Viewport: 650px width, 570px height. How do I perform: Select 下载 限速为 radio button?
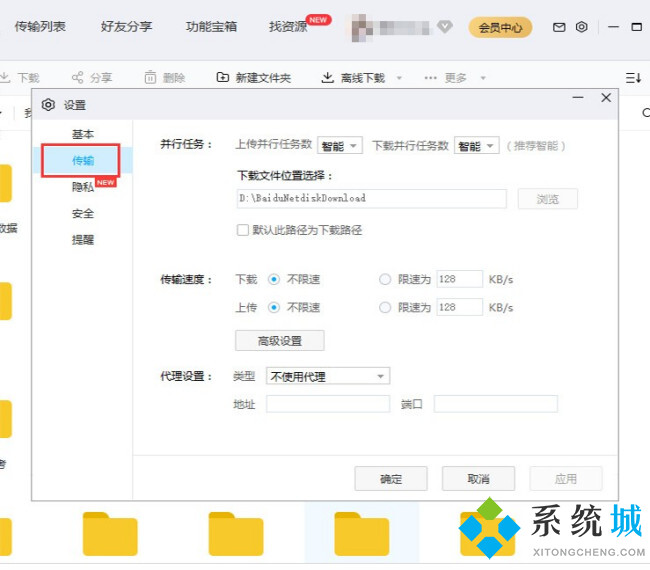(385, 279)
